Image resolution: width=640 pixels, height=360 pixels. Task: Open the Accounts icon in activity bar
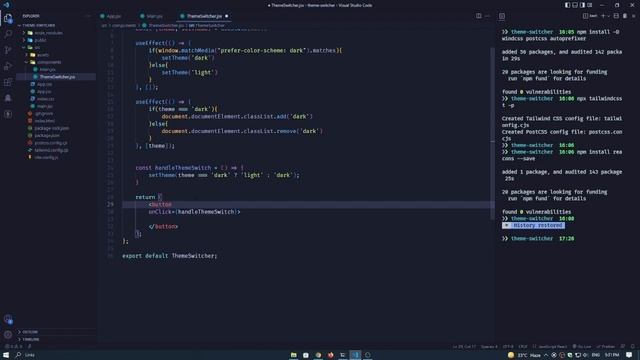8,319
